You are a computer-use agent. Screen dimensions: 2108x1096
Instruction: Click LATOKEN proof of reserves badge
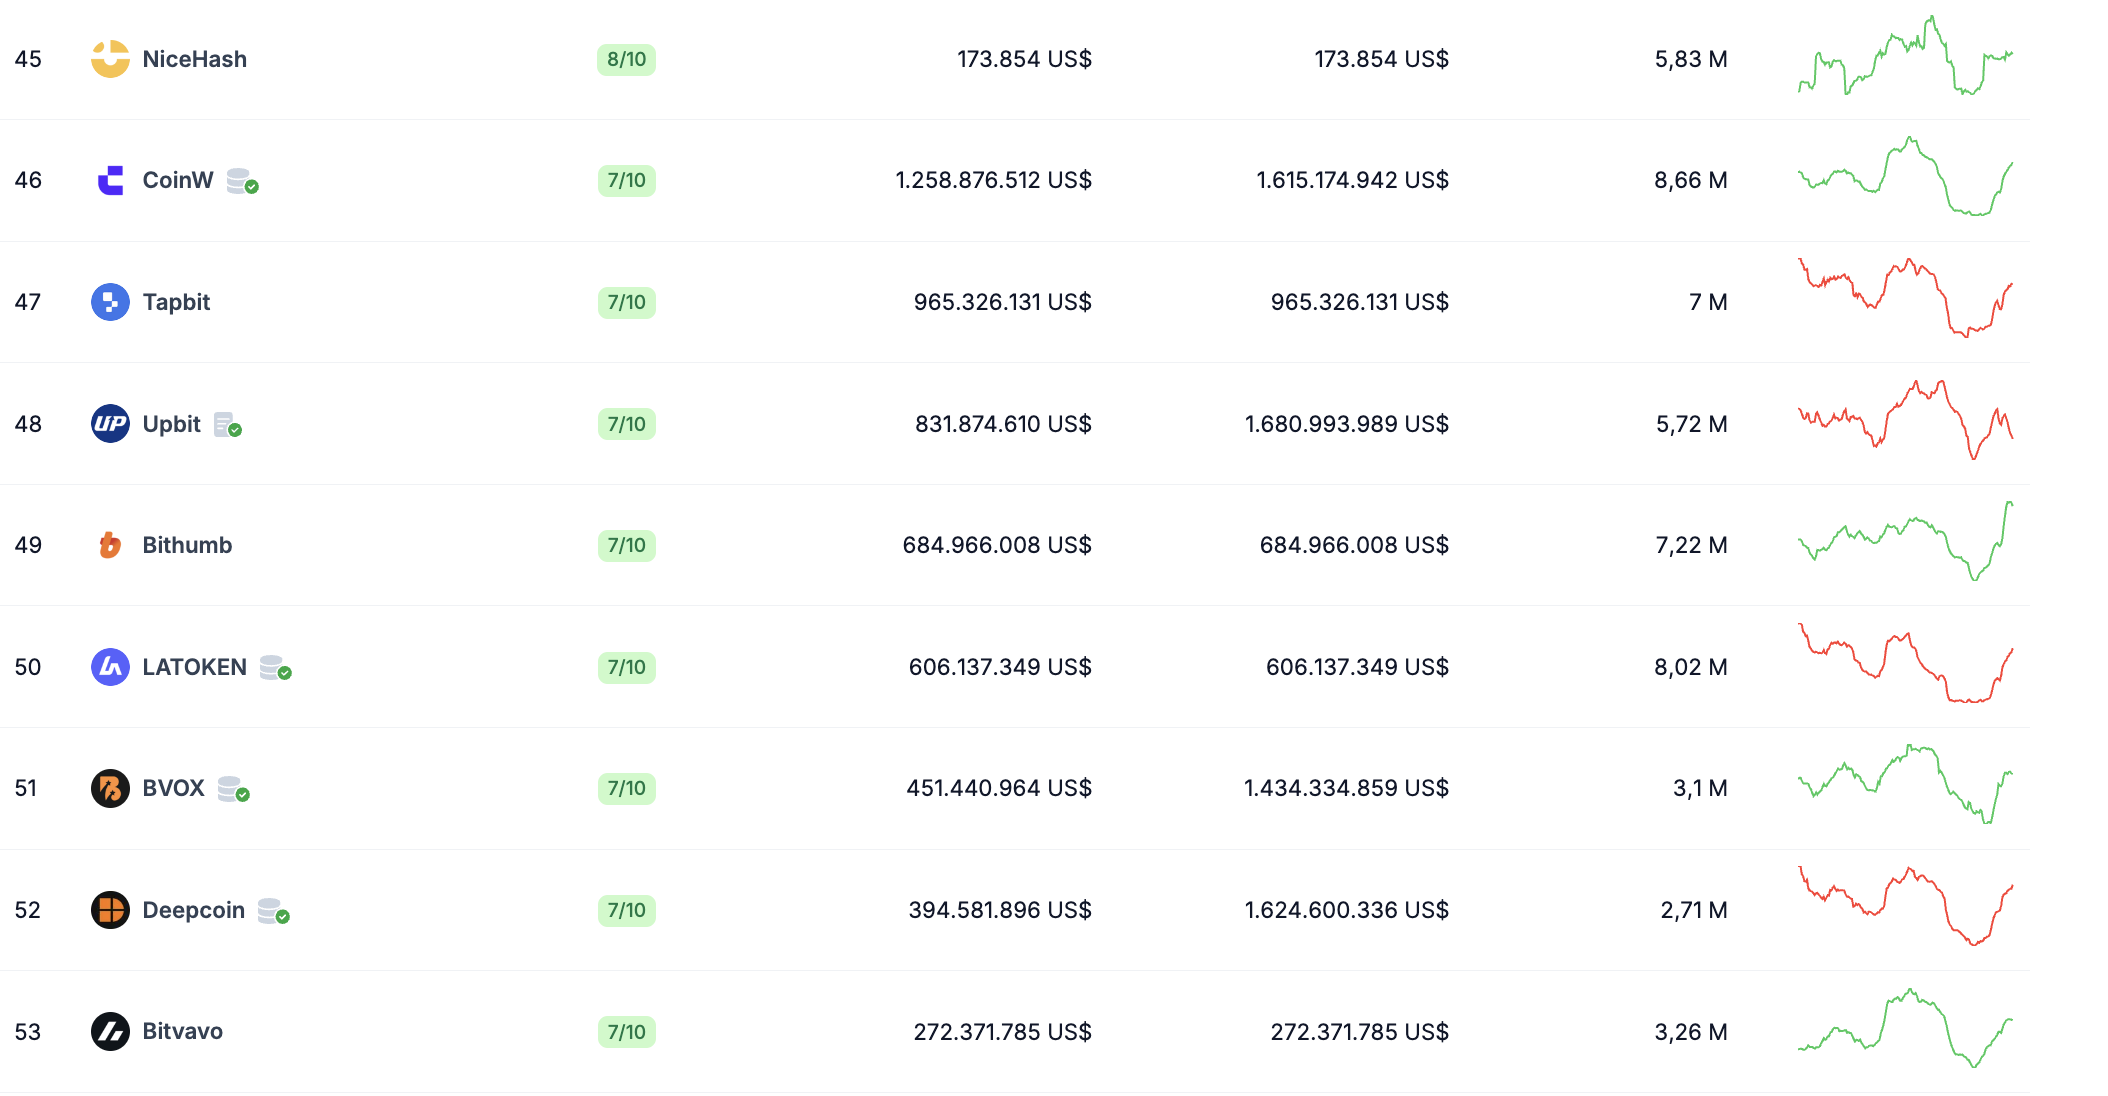click(x=275, y=668)
